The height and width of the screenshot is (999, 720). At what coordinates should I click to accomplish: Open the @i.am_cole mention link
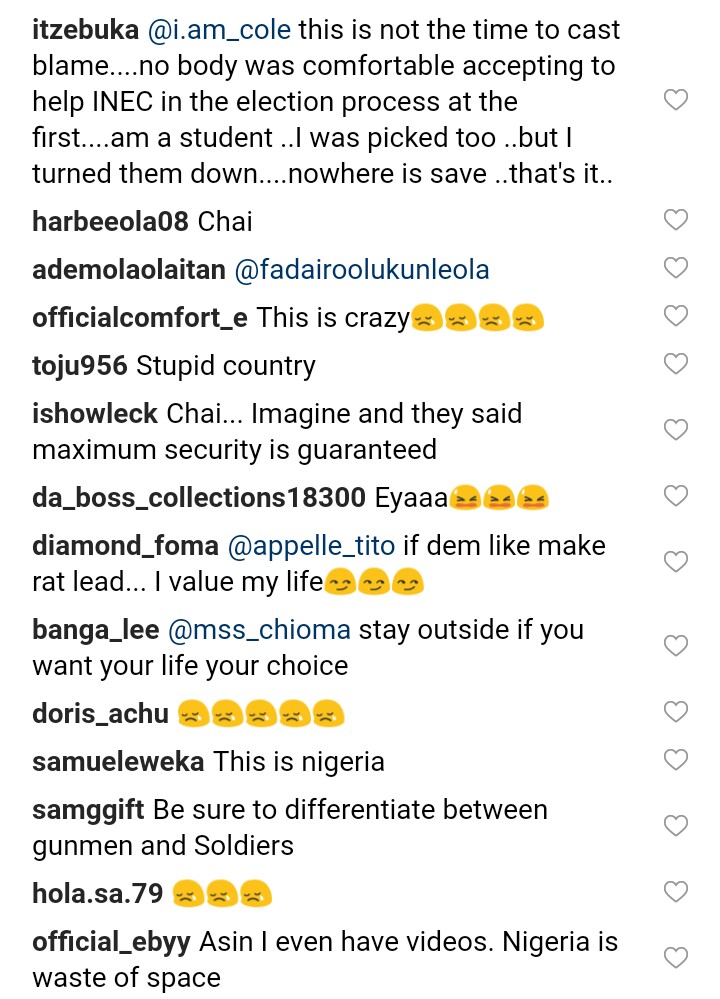point(220,30)
